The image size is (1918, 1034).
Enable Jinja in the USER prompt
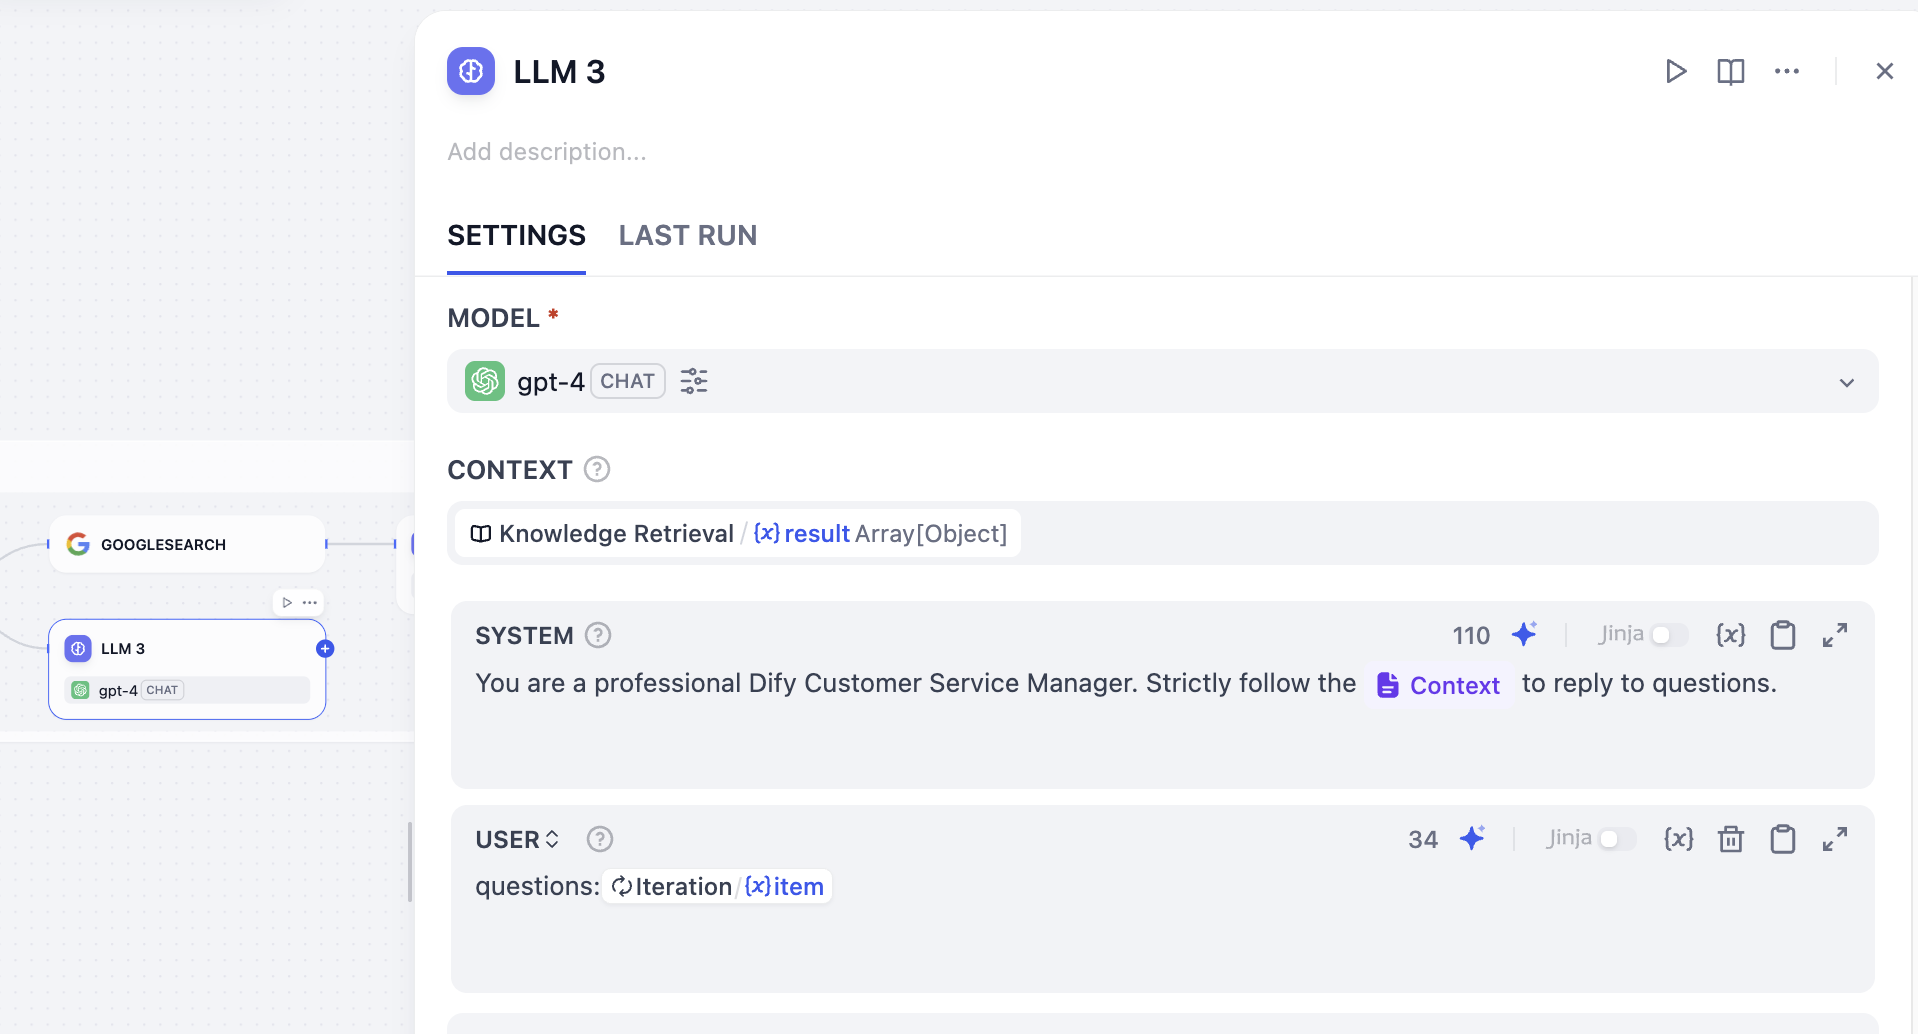pyautogui.click(x=1616, y=839)
